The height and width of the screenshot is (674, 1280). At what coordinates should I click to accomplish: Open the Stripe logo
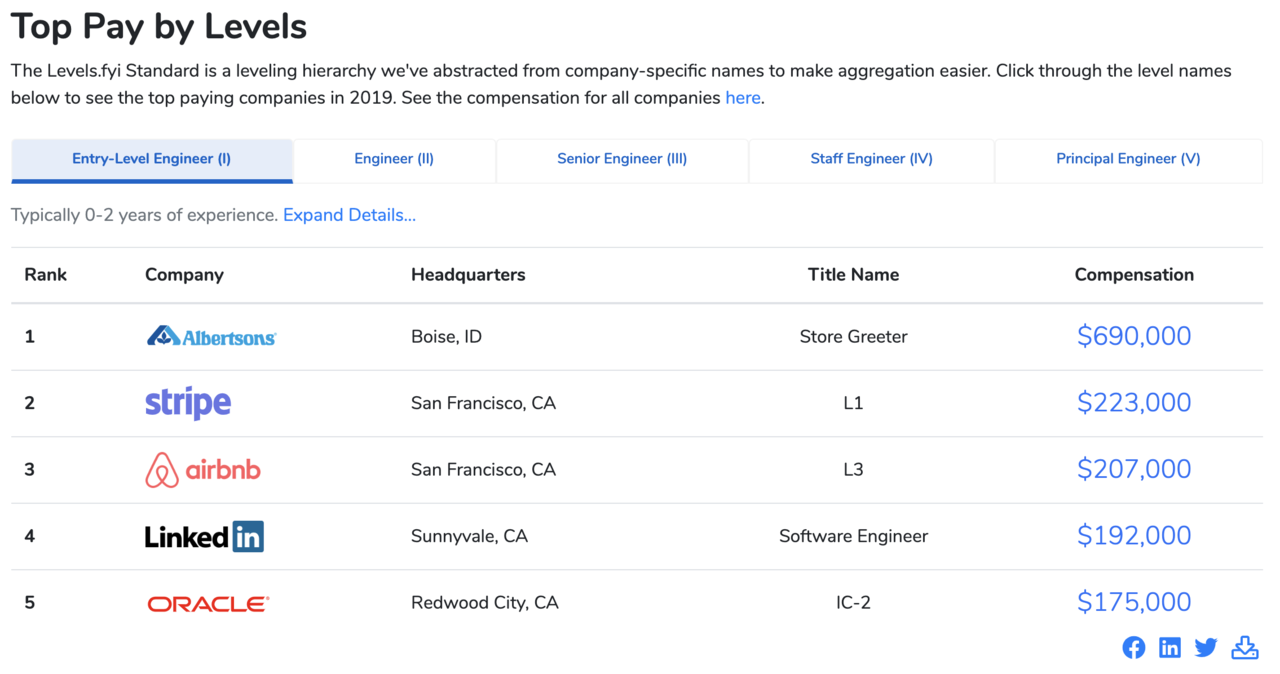pyautogui.click(x=188, y=403)
